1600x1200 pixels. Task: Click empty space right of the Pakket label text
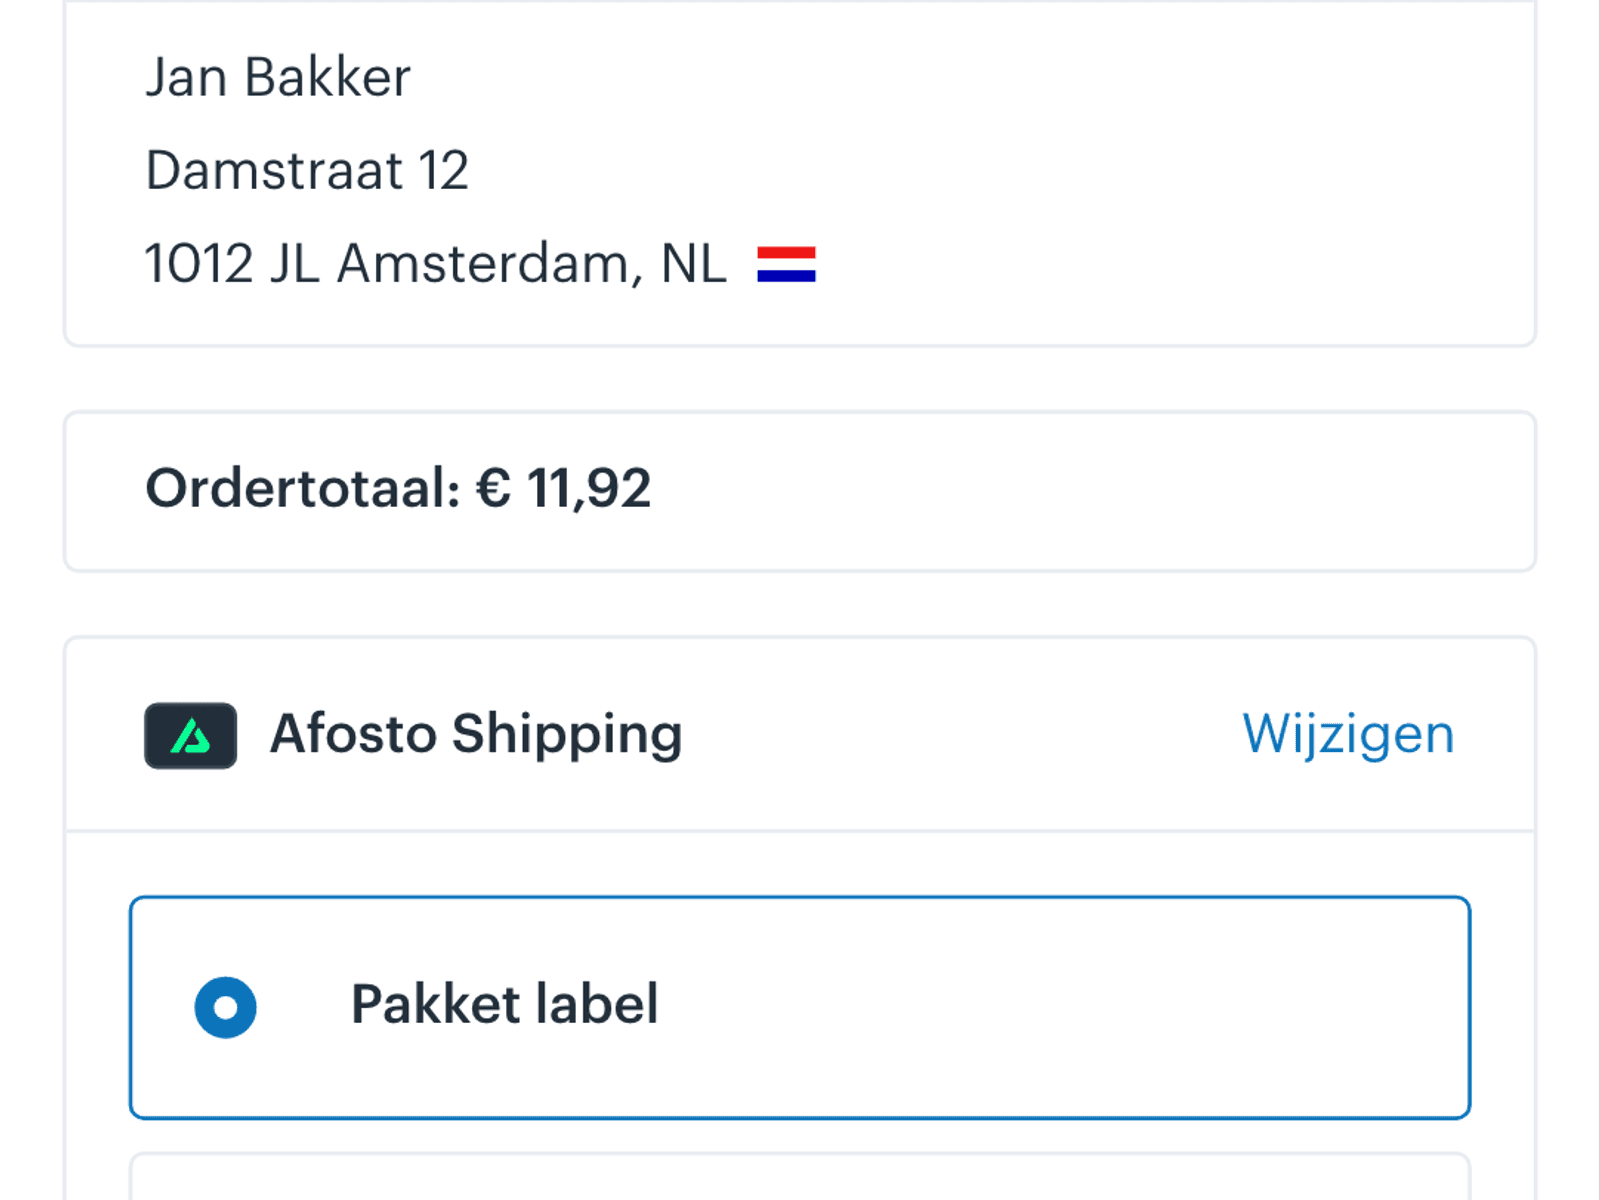coord(1060,1007)
